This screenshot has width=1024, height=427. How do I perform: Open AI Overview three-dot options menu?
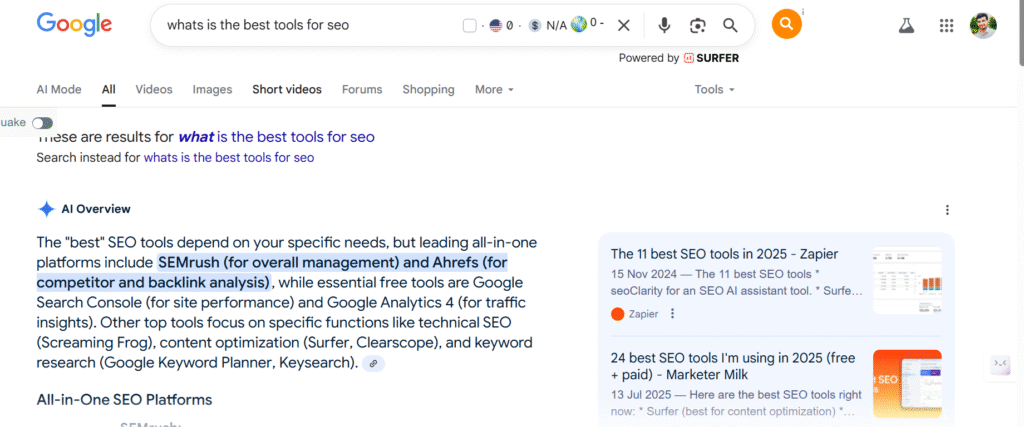(947, 210)
